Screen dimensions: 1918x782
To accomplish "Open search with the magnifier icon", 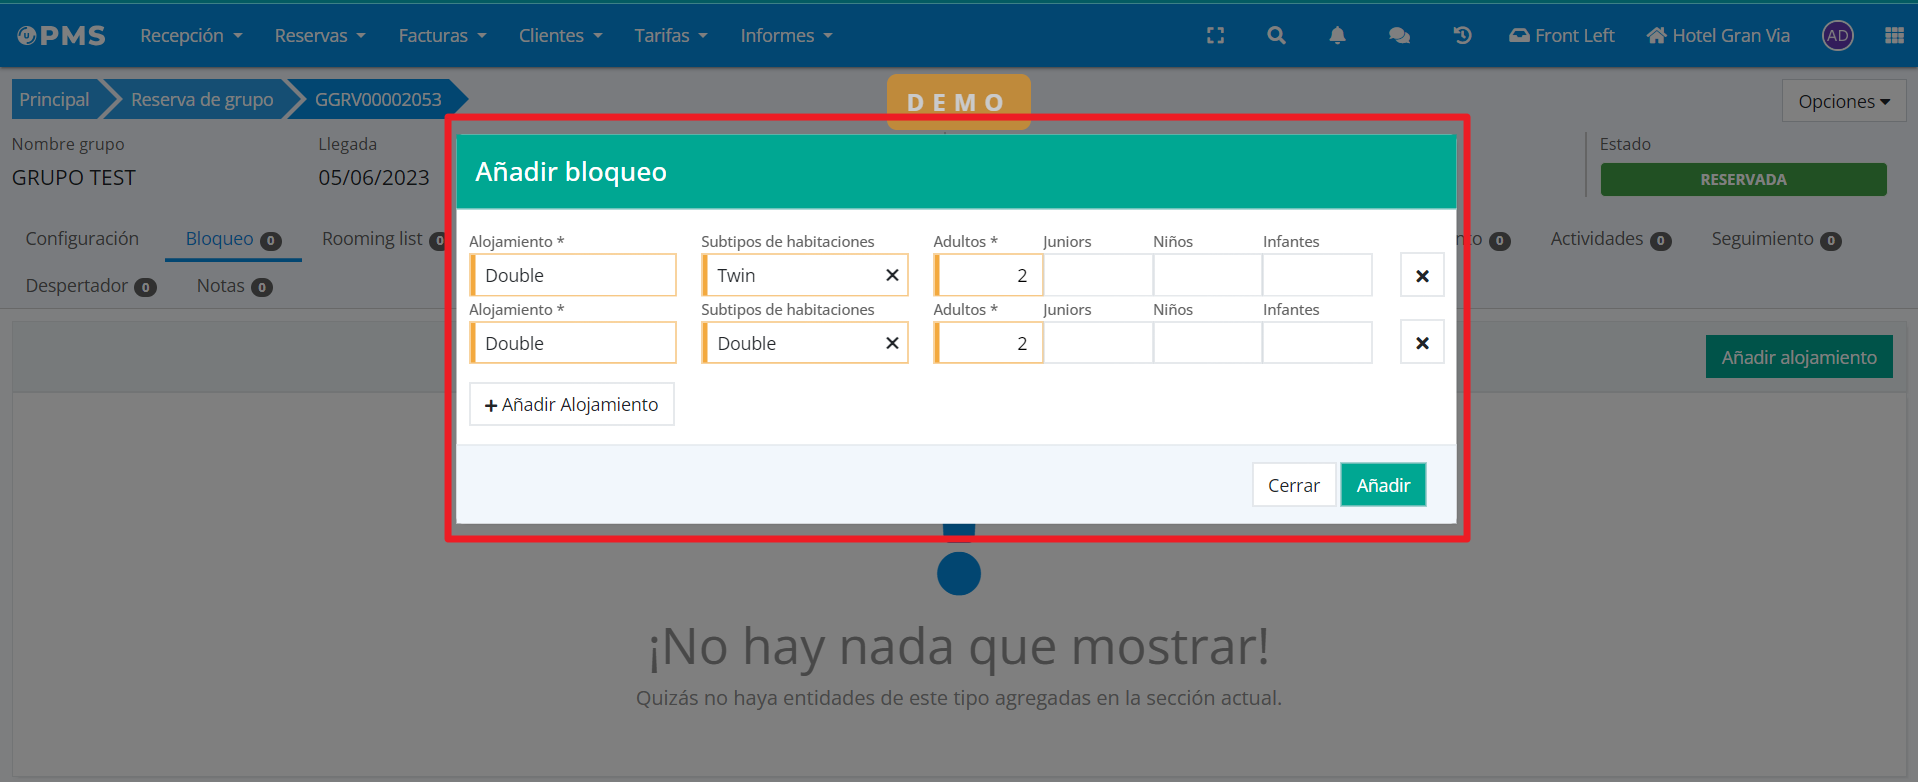I will [x=1276, y=36].
